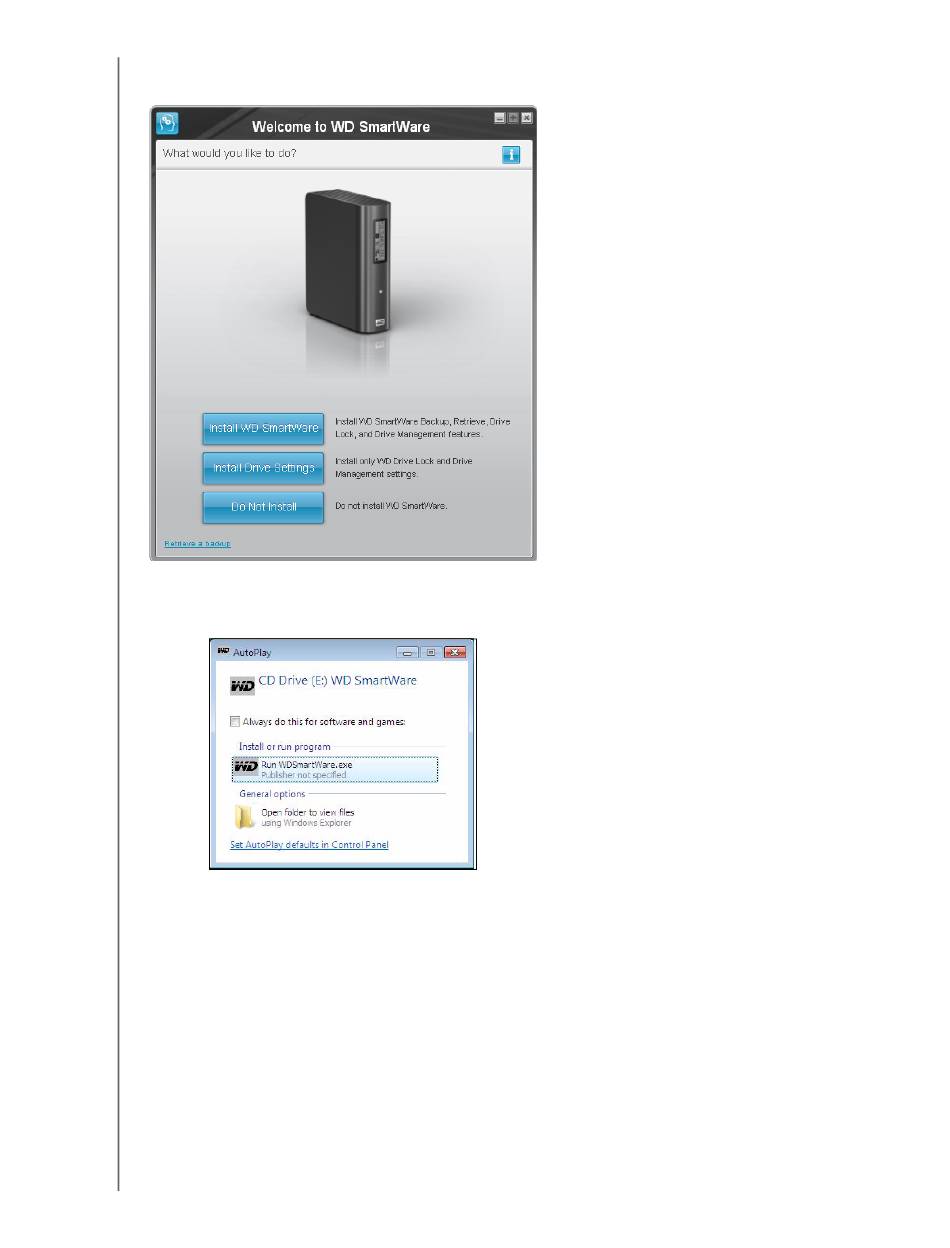Viewport: 950px width, 1248px height.
Task: Run WDSmartWare.exe from AutoPlay
Action: click(335, 769)
